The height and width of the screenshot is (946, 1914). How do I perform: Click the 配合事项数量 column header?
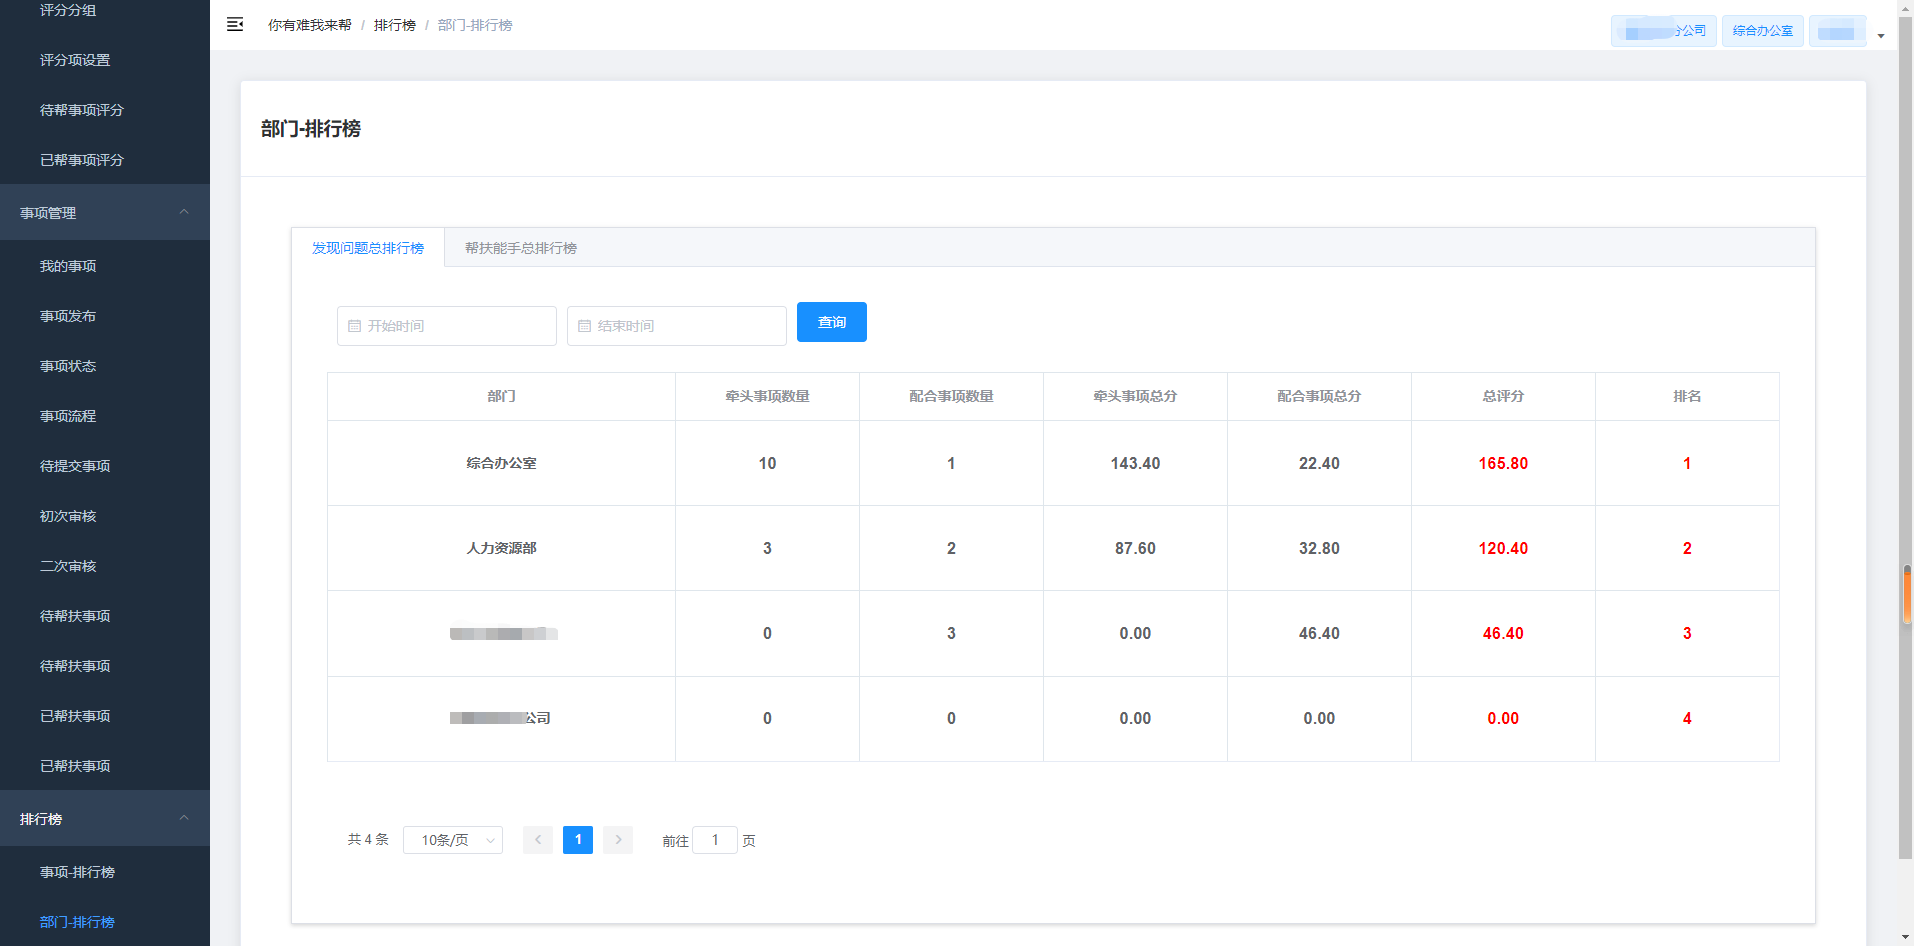[x=951, y=396]
